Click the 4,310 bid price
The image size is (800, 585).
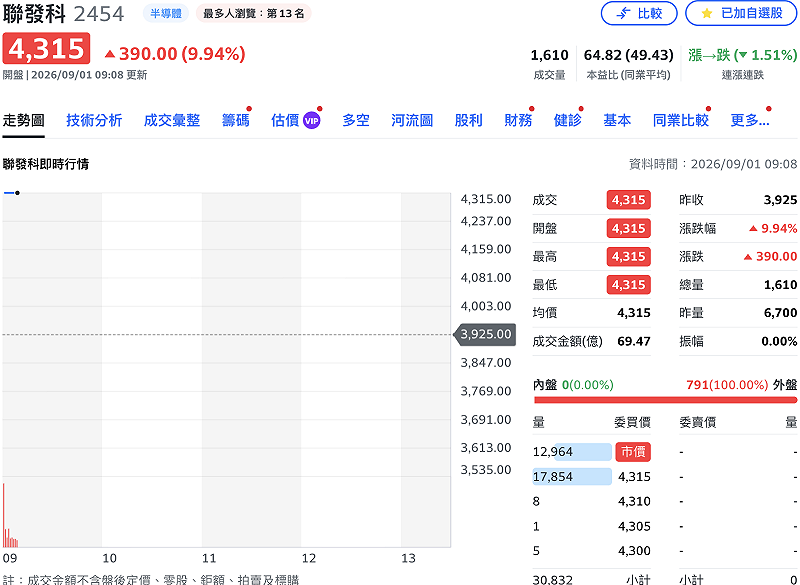tap(634, 501)
